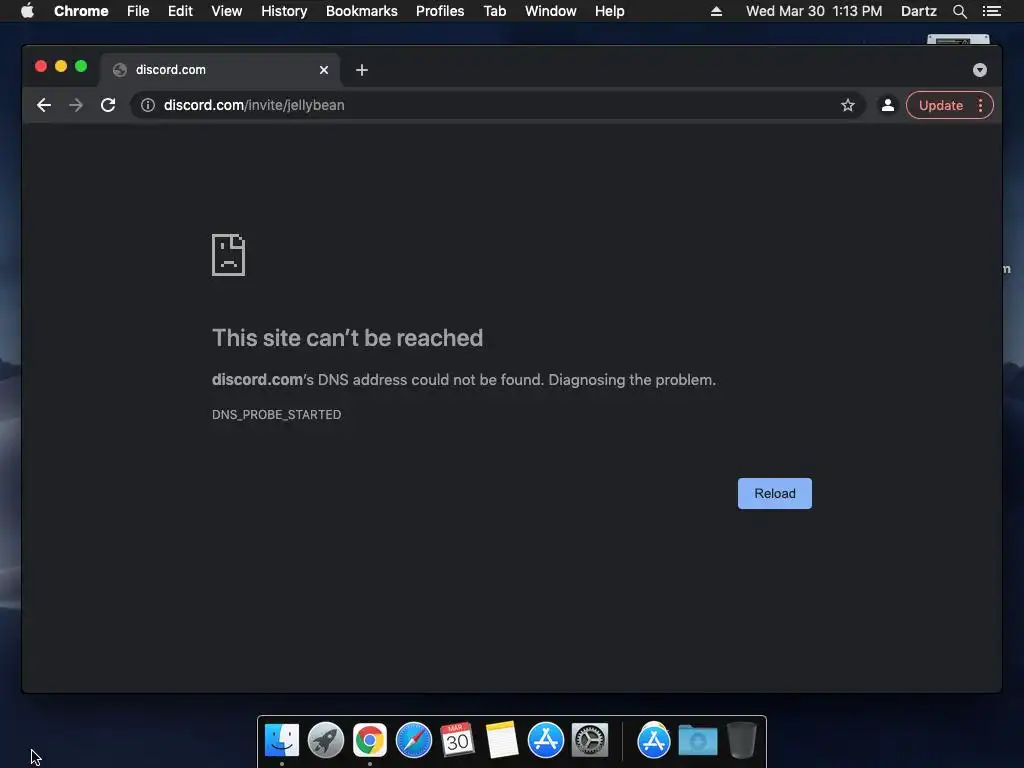Viewport: 1024px width, 768px height.
Task: Click the address bar URL field
Action: pos(496,105)
